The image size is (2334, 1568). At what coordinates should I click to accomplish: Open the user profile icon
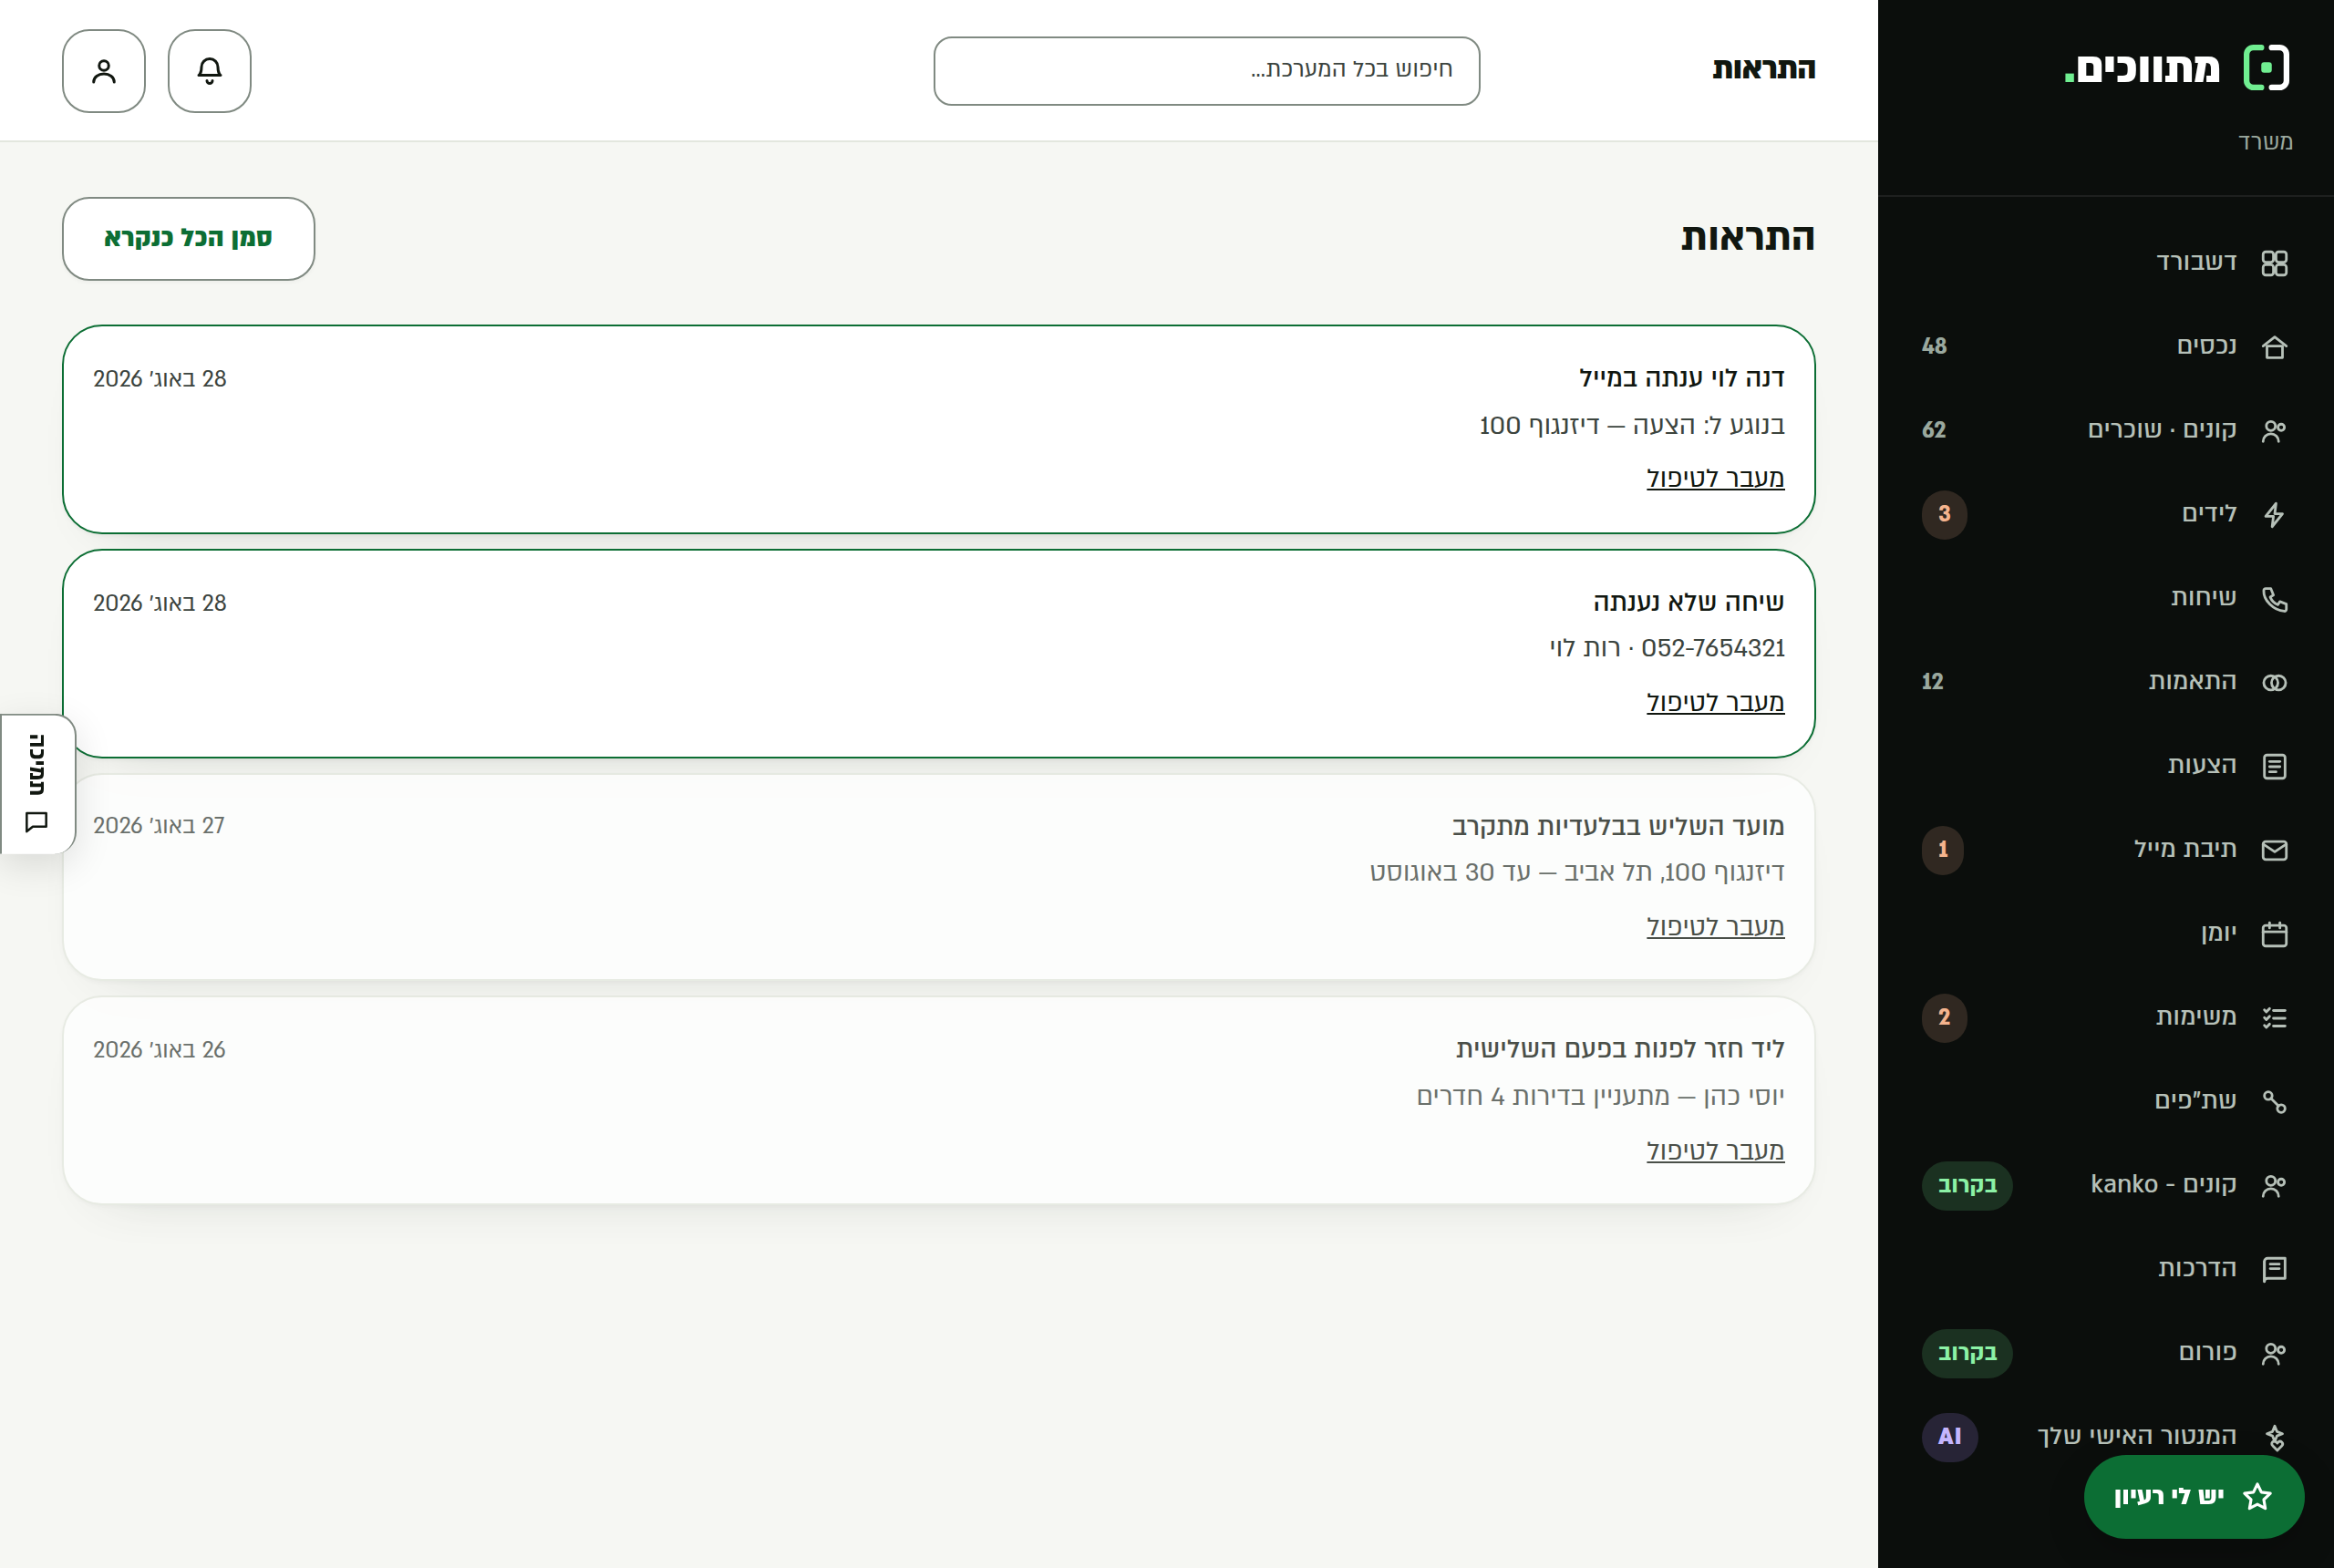tap(104, 71)
